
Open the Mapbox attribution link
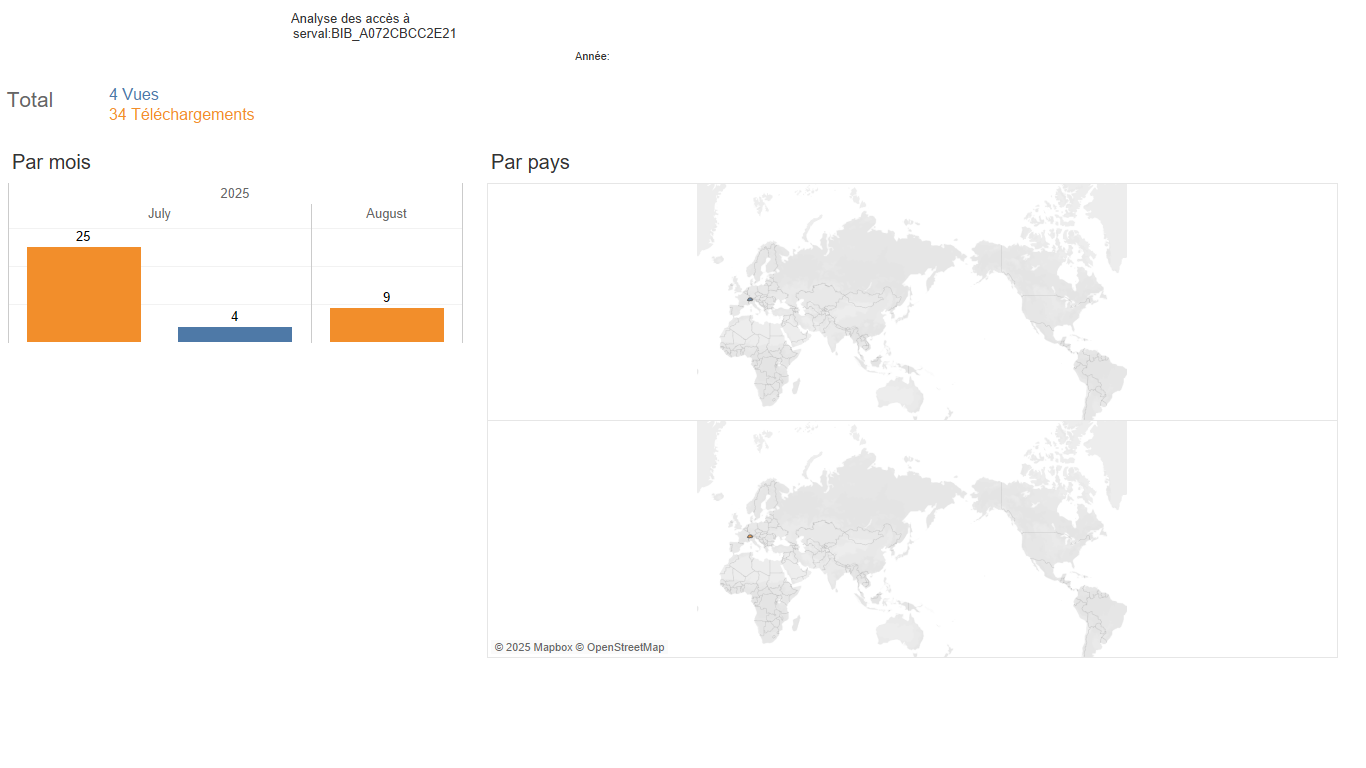(x=533, y=648)
